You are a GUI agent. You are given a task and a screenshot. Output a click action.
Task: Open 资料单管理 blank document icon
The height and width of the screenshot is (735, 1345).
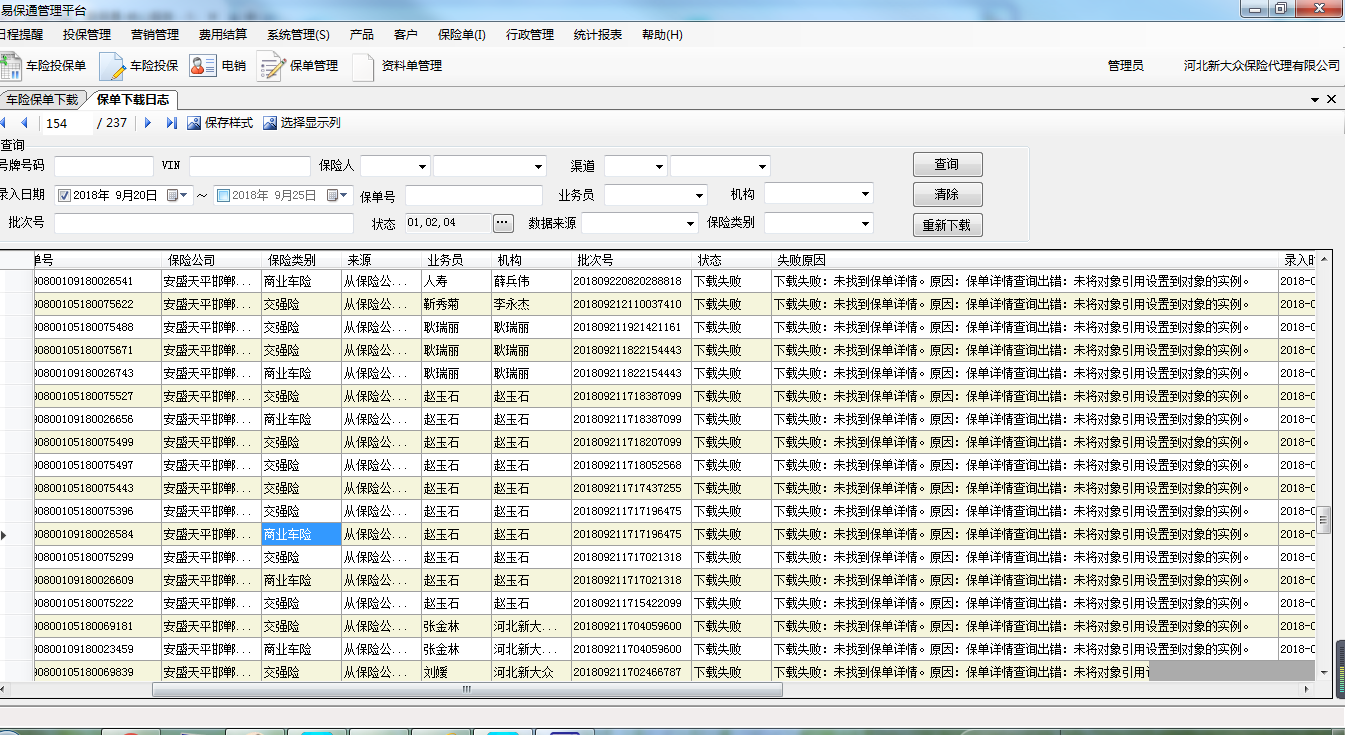[364, 66]
